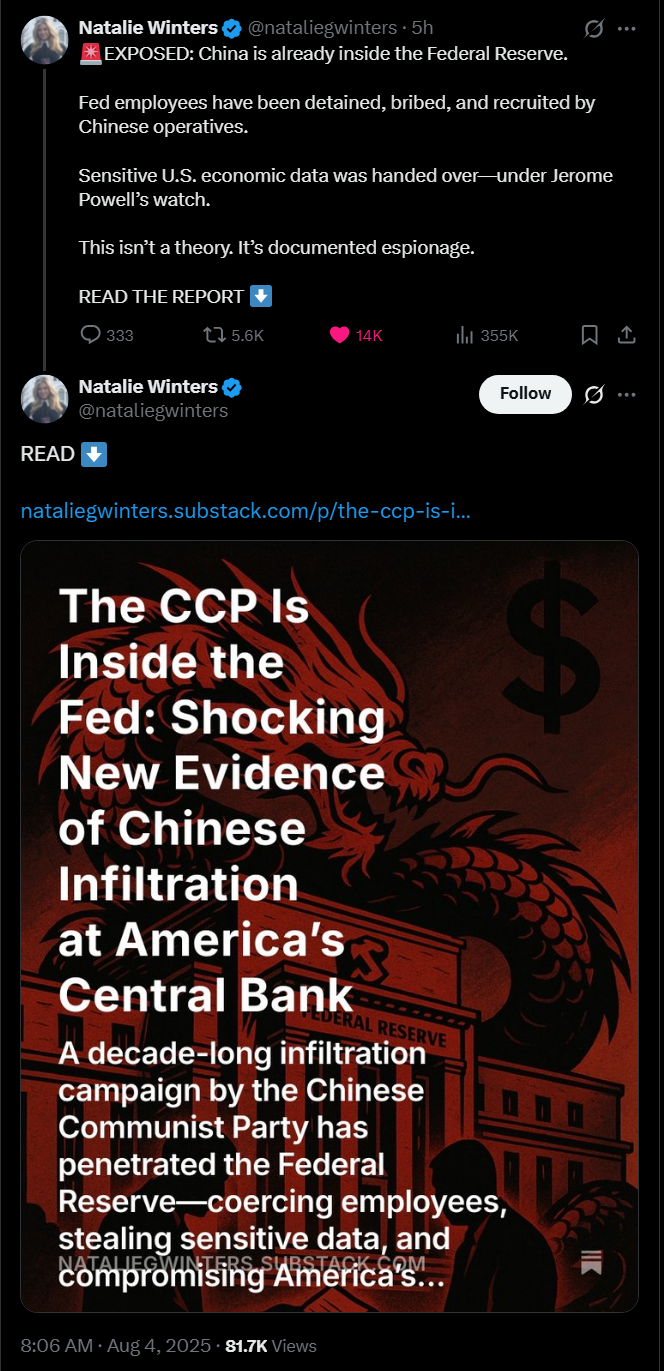Click the reply icon showing 333 comments
Viewport: 664px width, 1371px height.
(91, 335)
